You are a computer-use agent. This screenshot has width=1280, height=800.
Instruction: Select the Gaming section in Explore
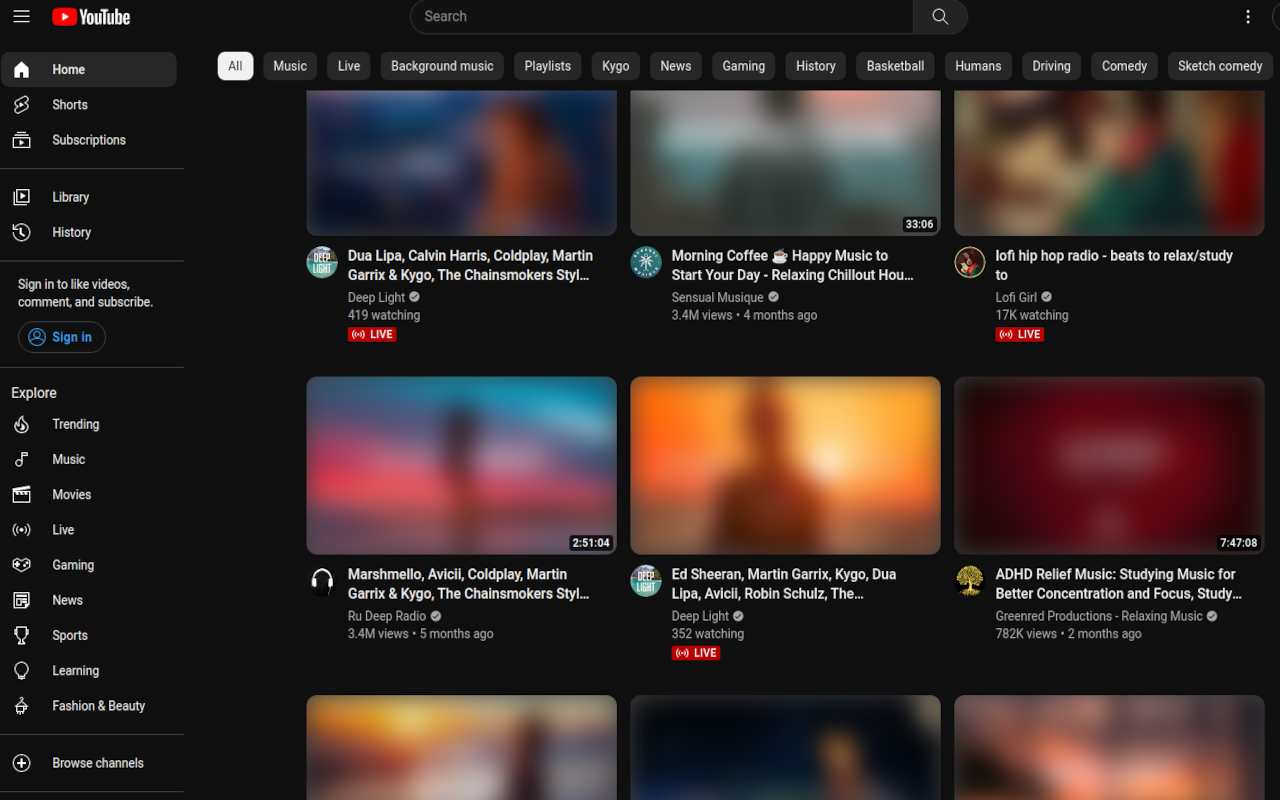(x=72, y=565)
